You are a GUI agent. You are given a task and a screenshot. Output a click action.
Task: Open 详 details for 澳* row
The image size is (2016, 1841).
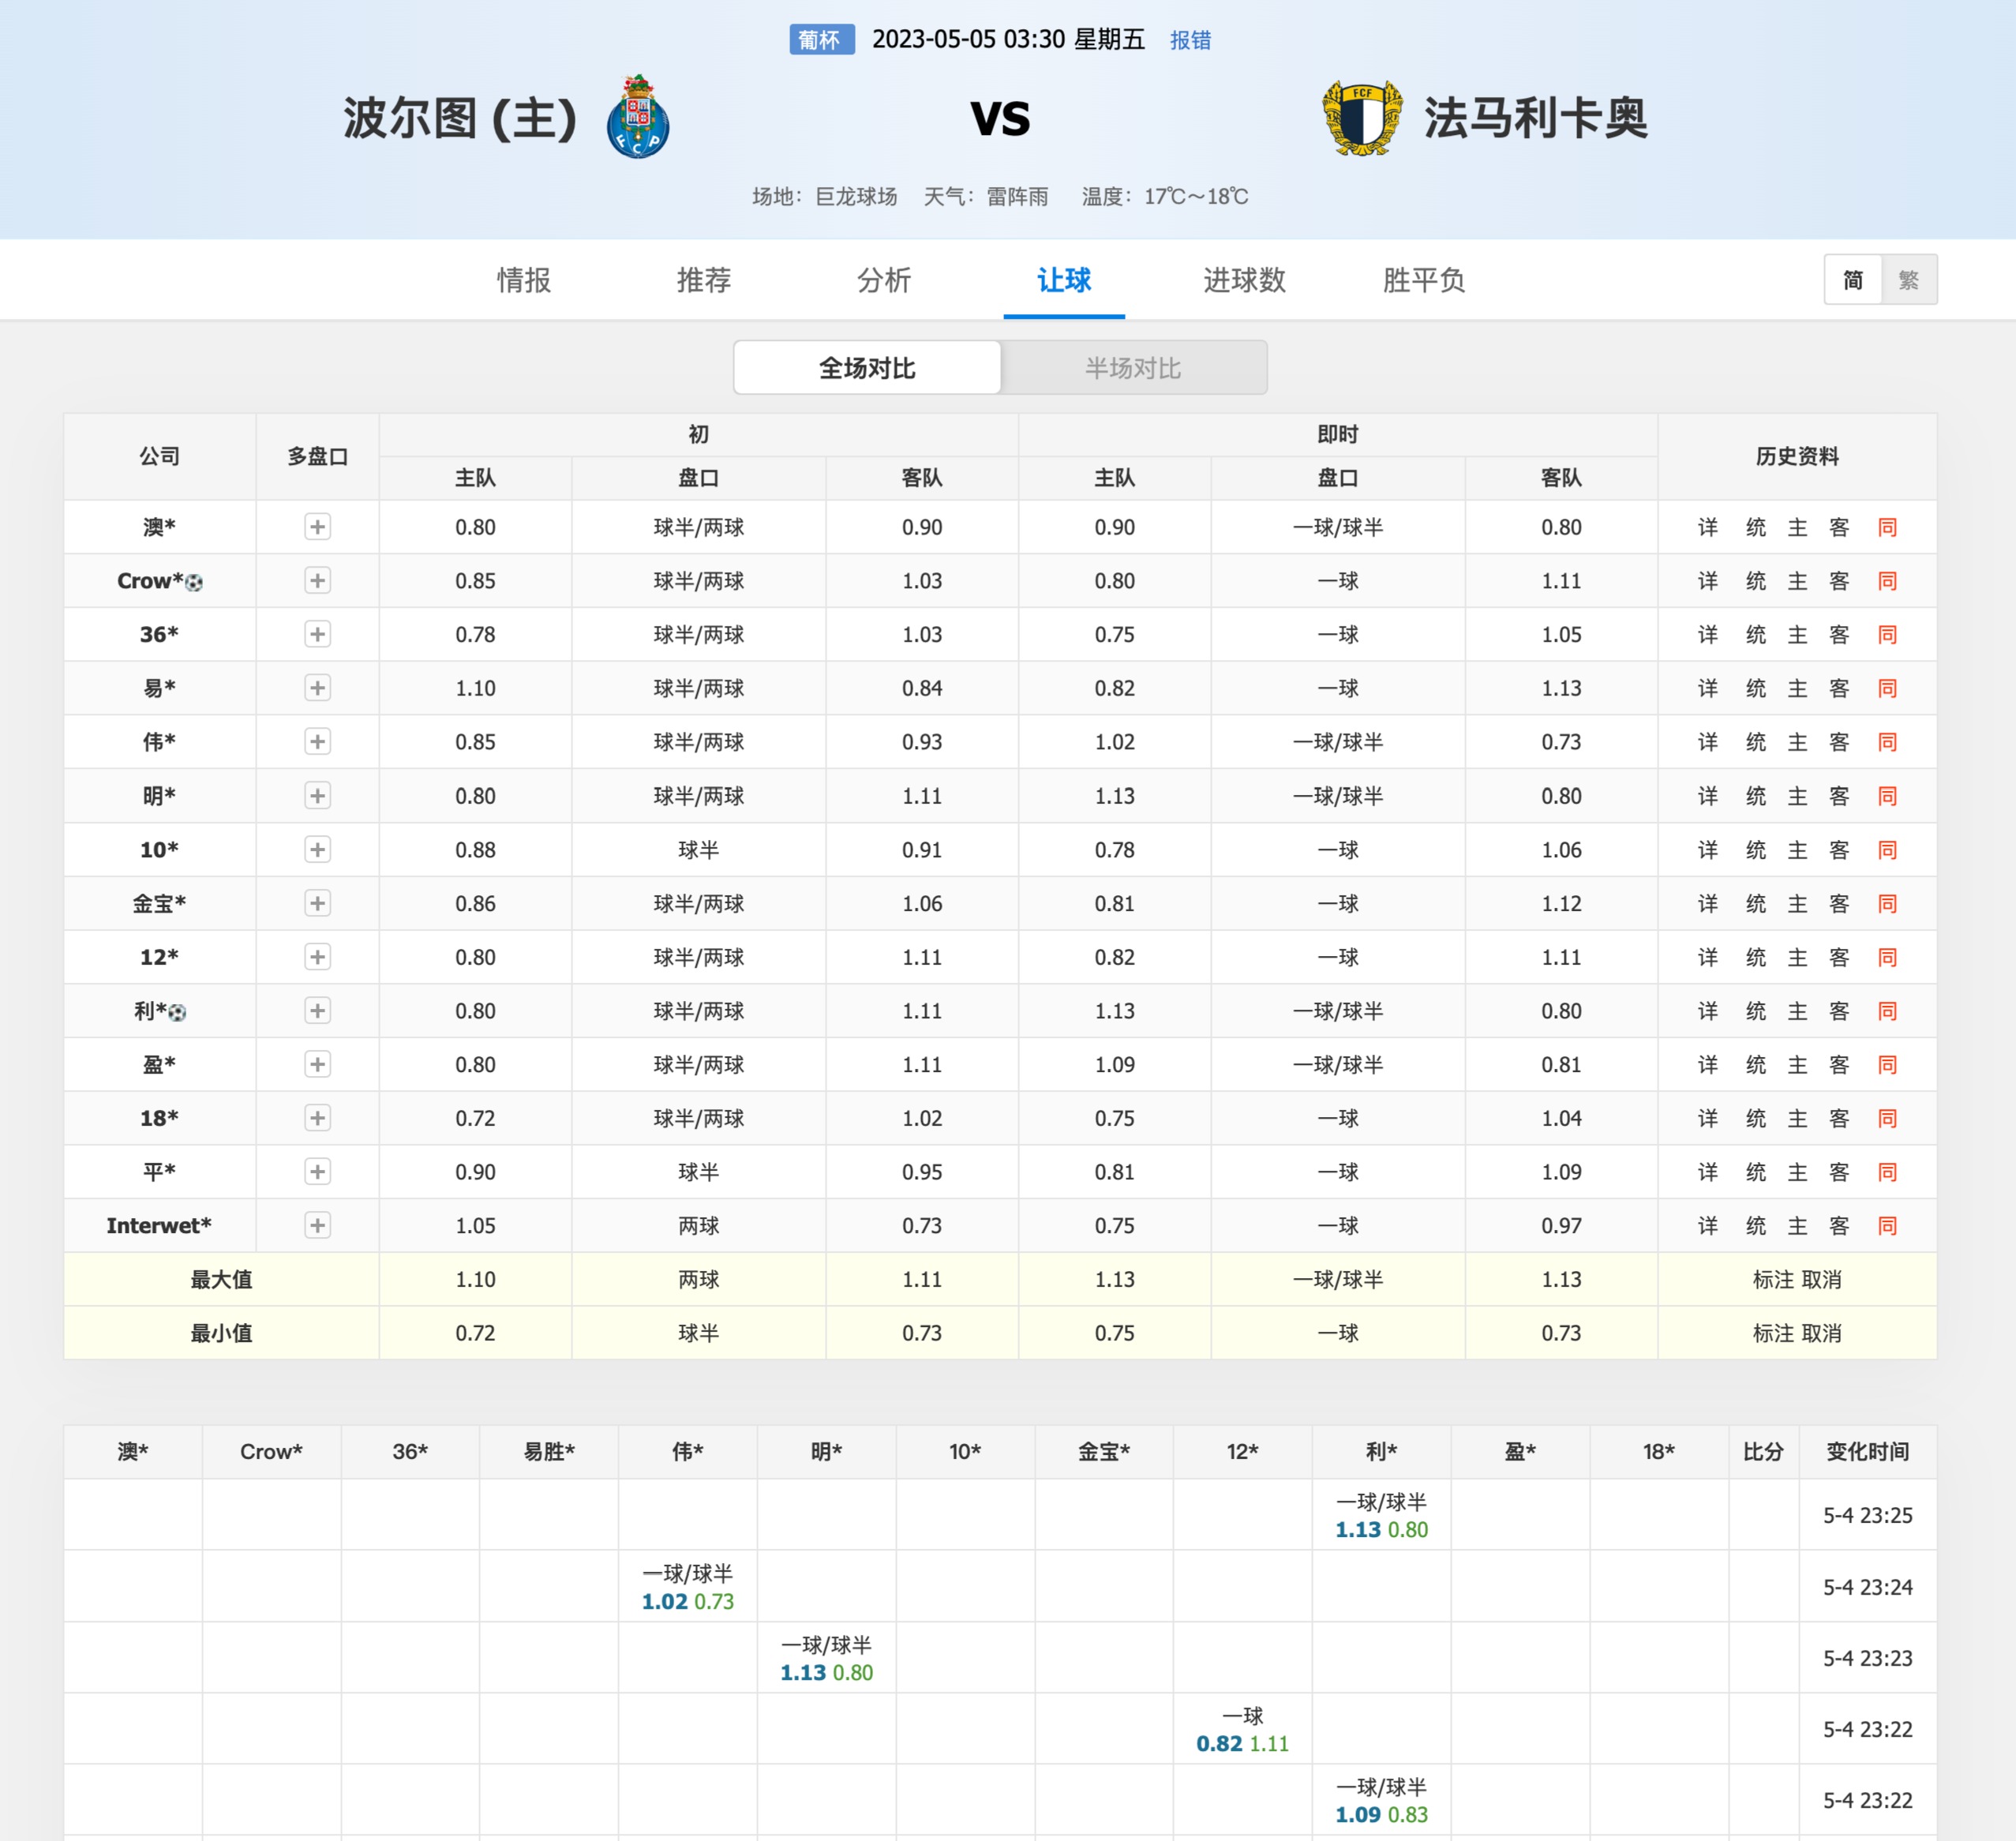pos(1708,527)
